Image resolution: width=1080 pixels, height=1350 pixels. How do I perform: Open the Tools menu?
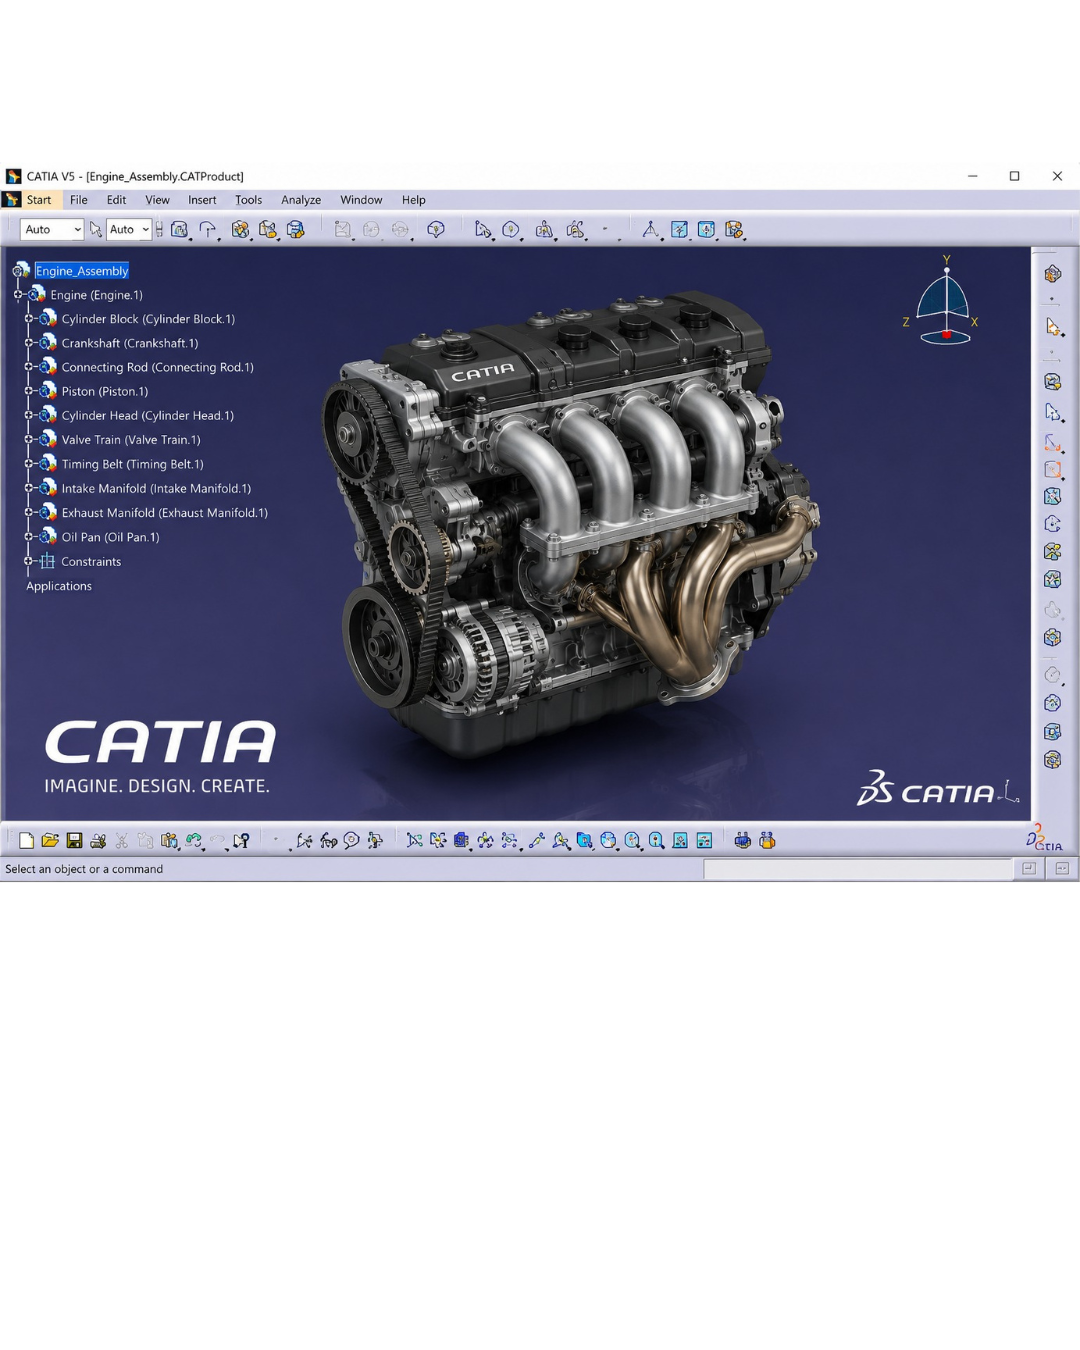[x=248, y=200]
